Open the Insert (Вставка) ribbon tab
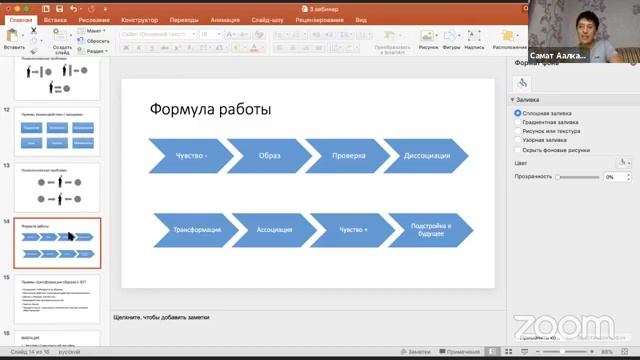The height and width of the screenshot is (360, 640). [x=55, y=20]
